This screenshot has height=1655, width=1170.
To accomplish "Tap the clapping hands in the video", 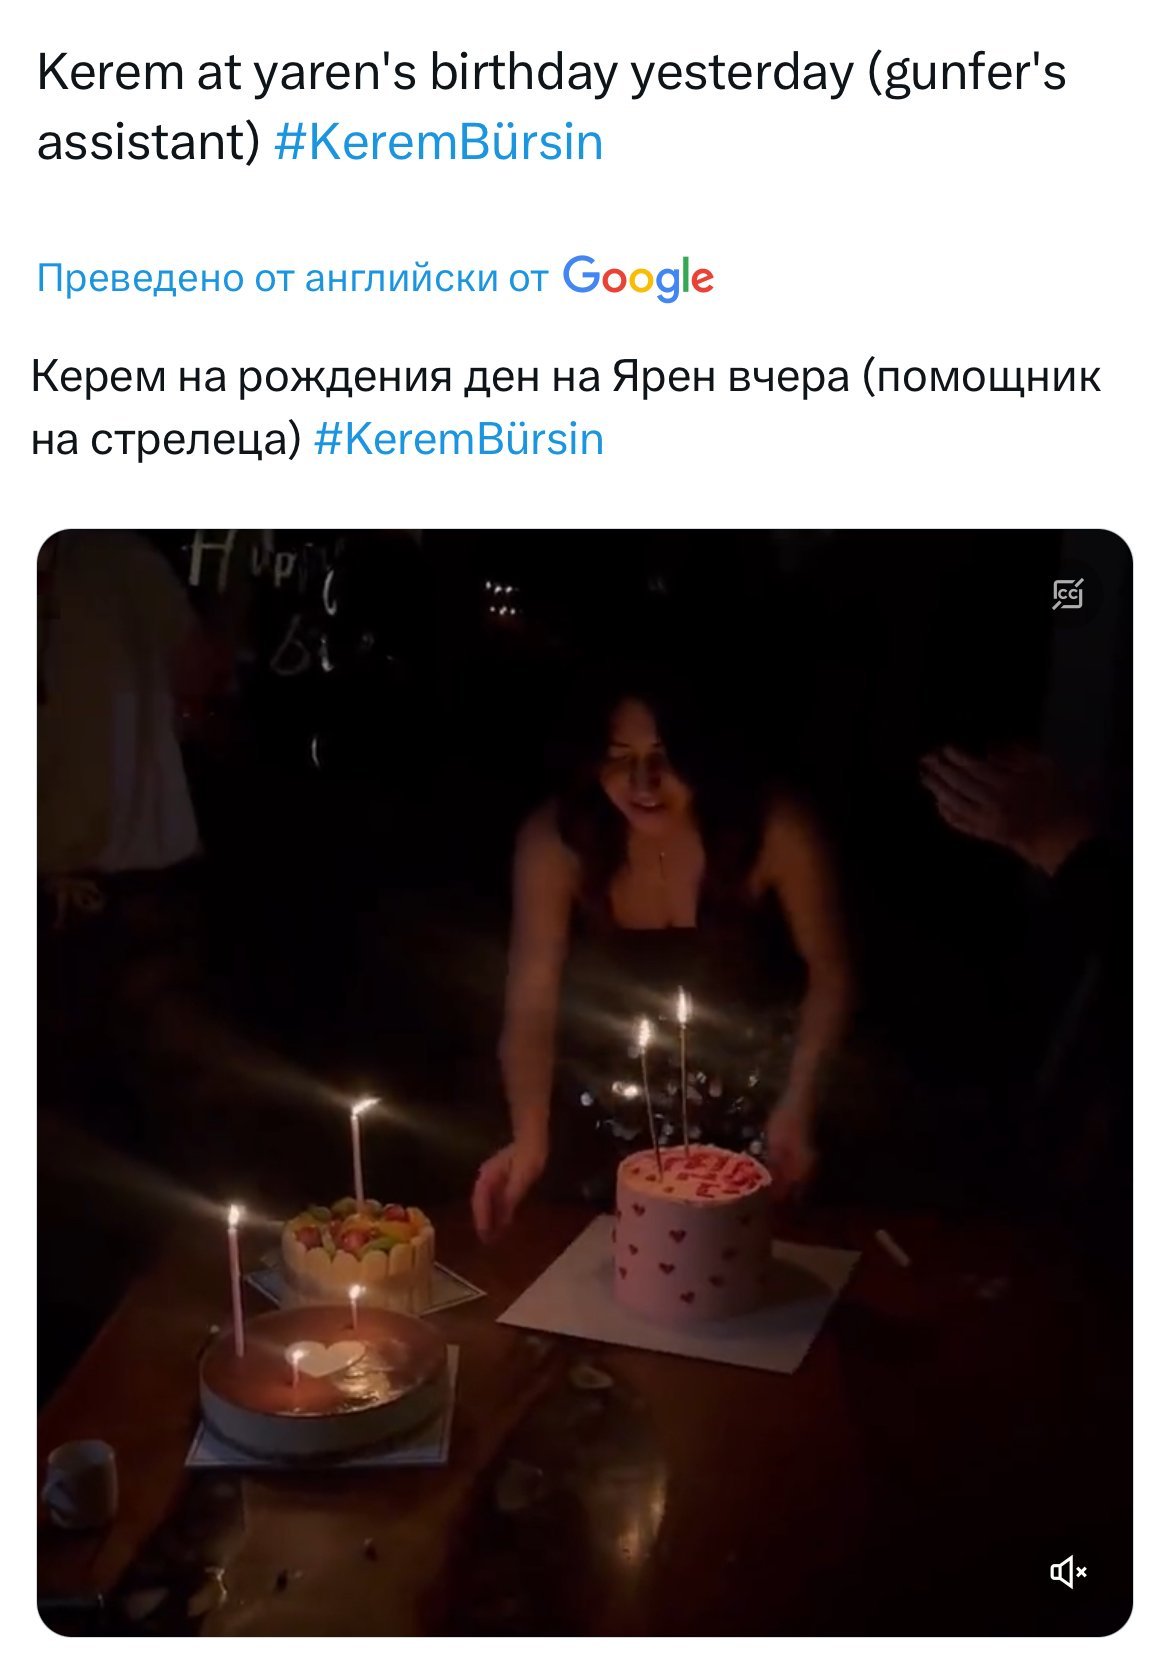I will [1000, 800].
